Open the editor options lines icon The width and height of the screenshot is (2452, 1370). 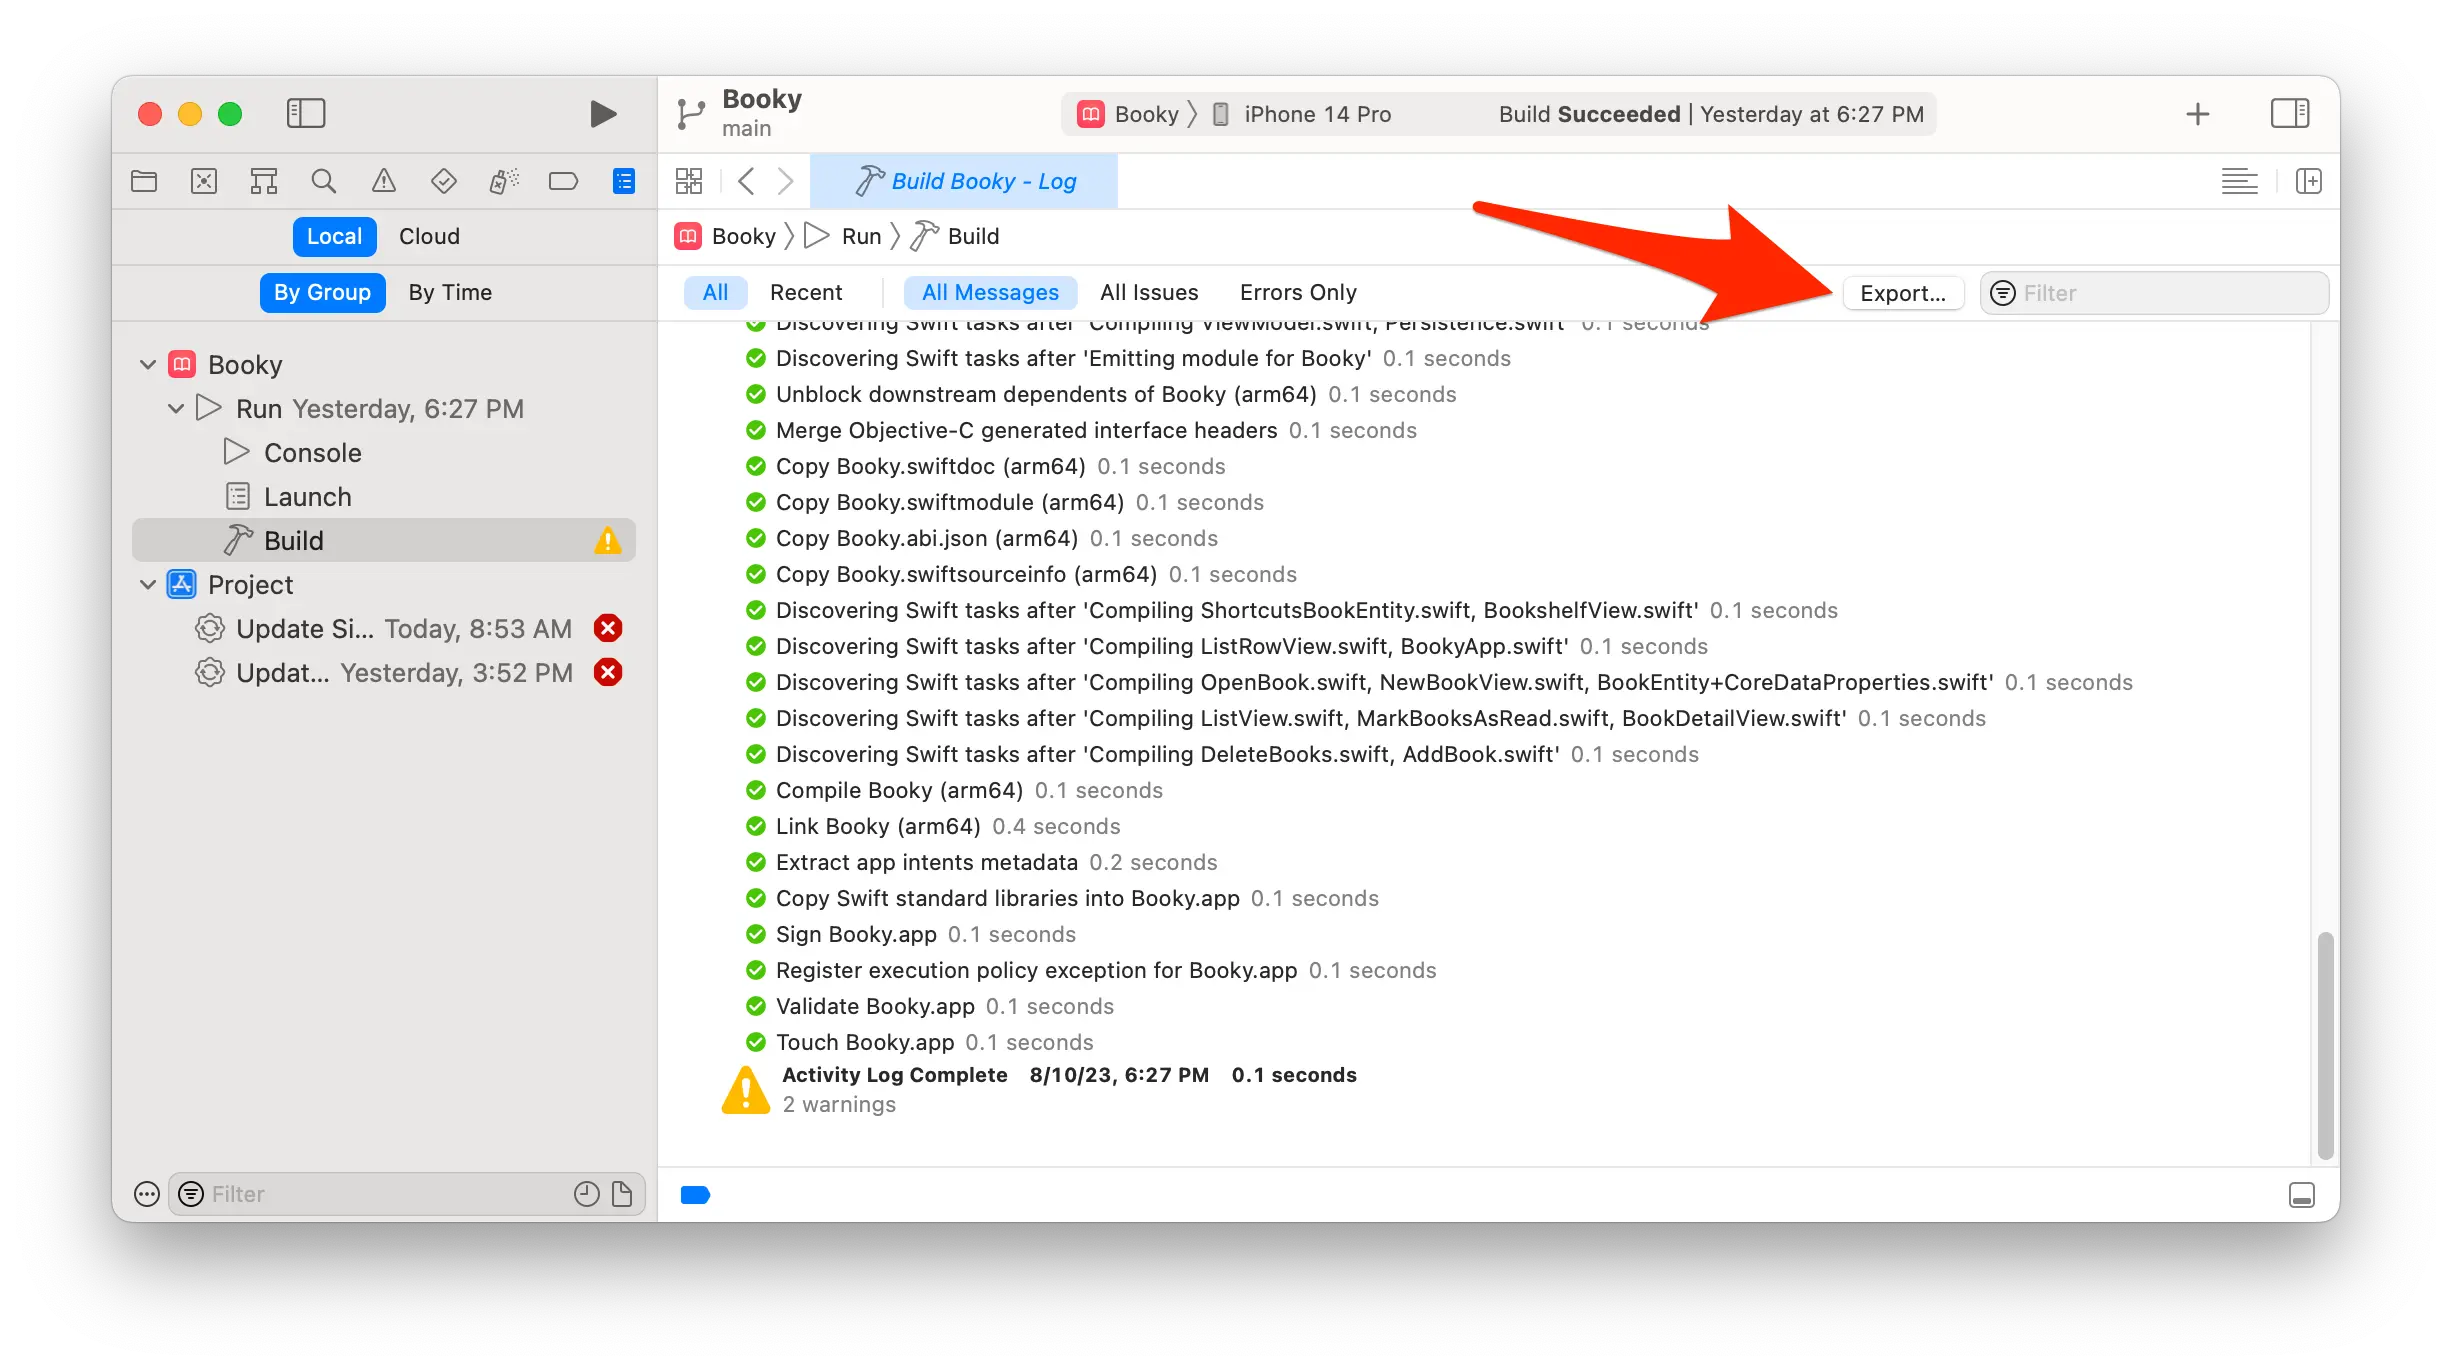(x=2239, y=181)
